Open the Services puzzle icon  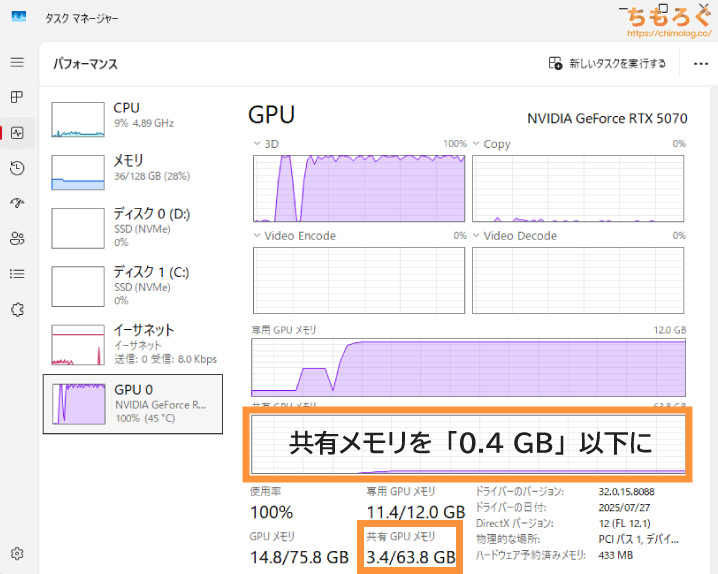pyautogui.click(x=17, y=309)
